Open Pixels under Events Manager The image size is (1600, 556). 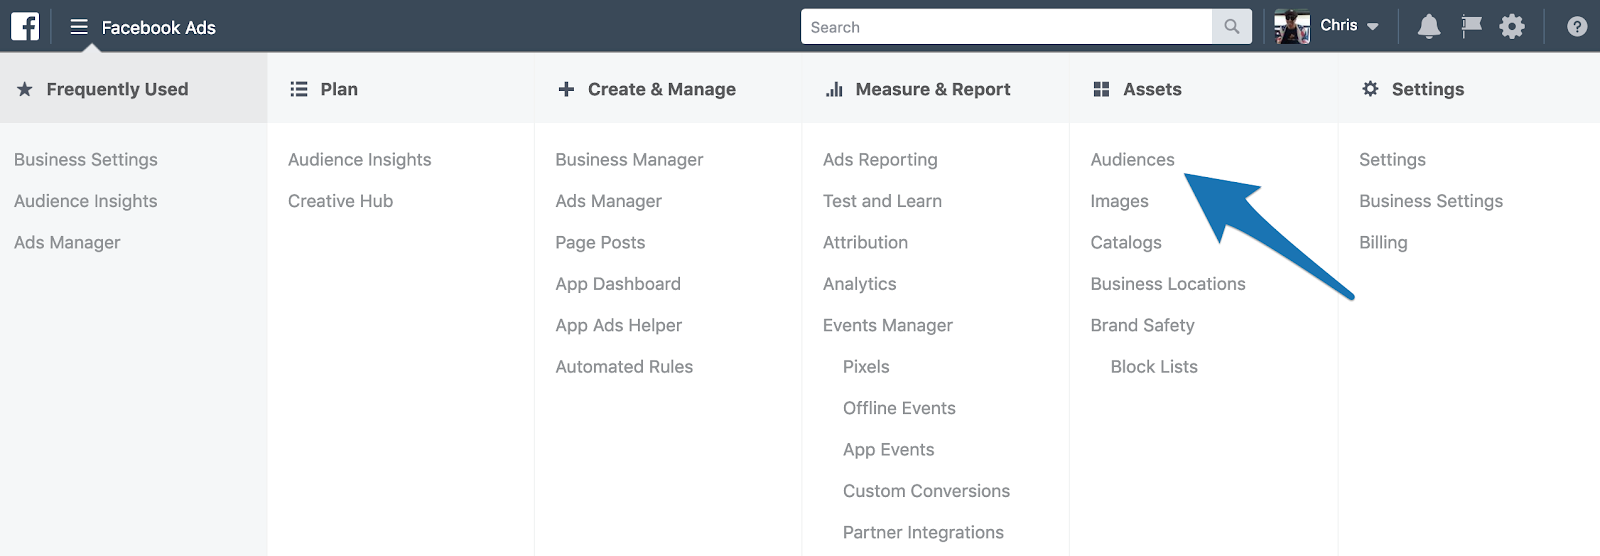point(866,367)
